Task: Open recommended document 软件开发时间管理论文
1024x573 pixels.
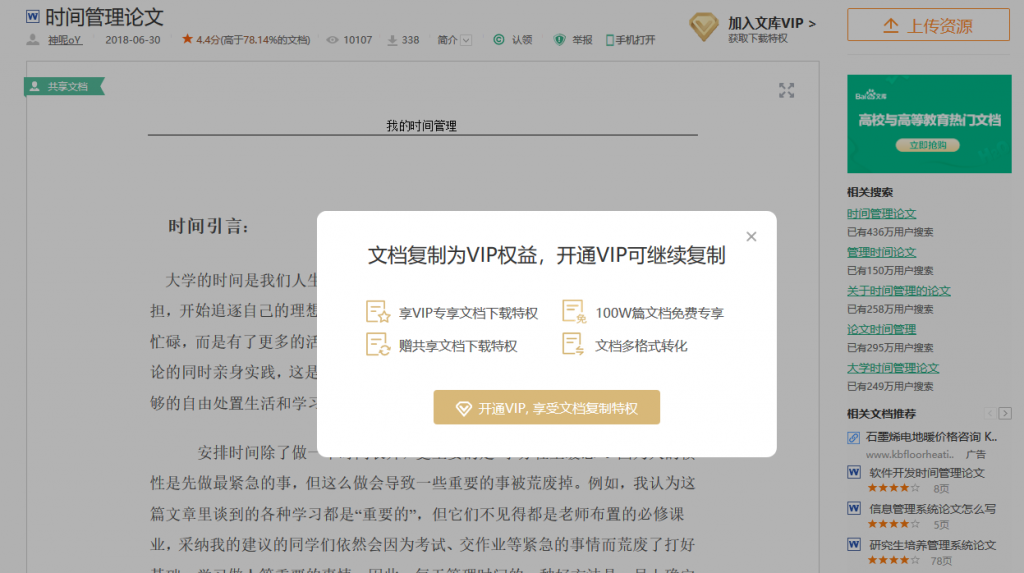Action: 926,473
